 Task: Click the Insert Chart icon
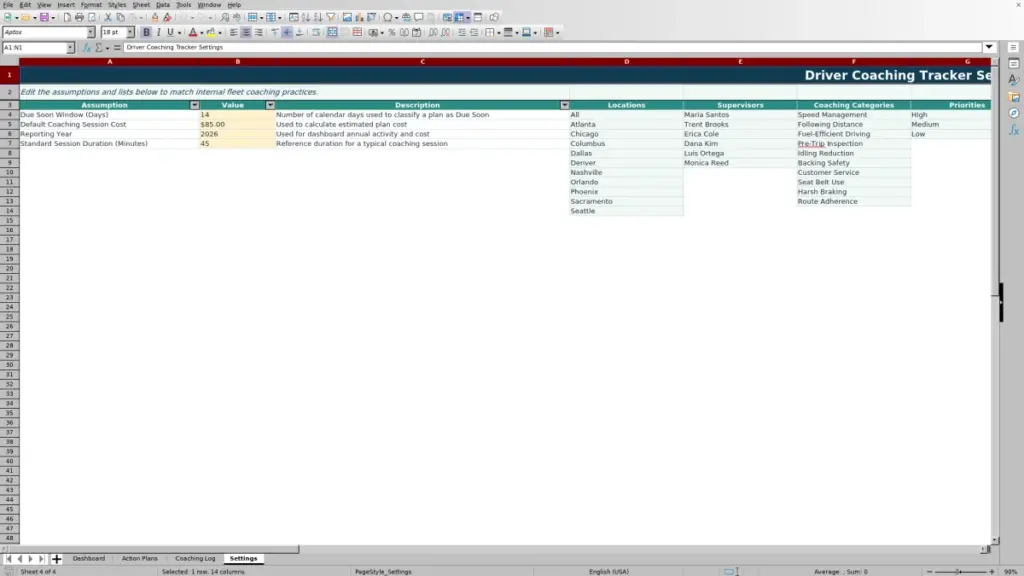pos(359,17)
